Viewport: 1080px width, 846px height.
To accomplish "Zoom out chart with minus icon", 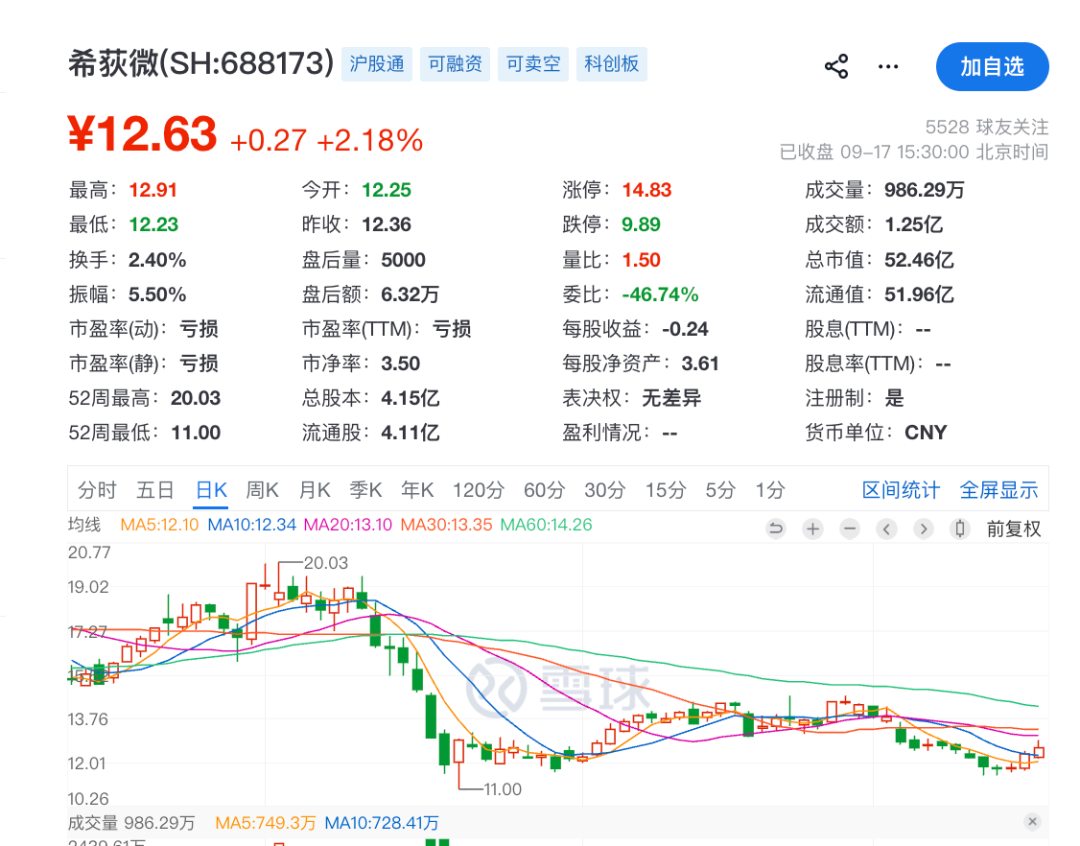I will [x=850, y=529].
